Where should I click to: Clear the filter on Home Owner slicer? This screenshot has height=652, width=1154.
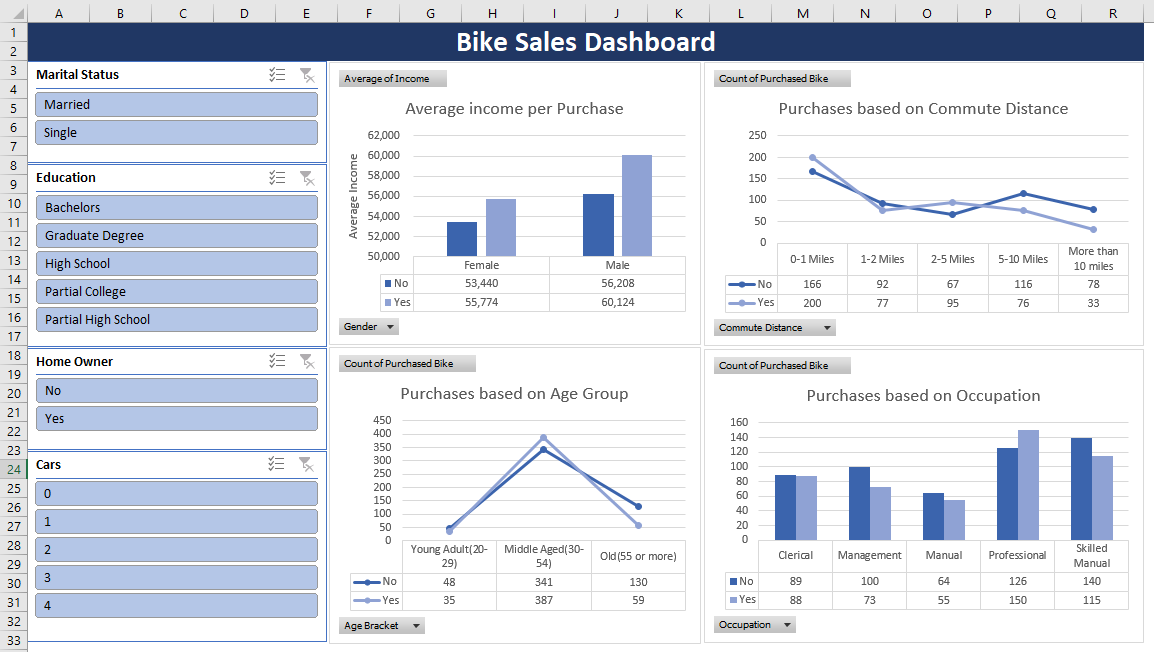point(308,361)
